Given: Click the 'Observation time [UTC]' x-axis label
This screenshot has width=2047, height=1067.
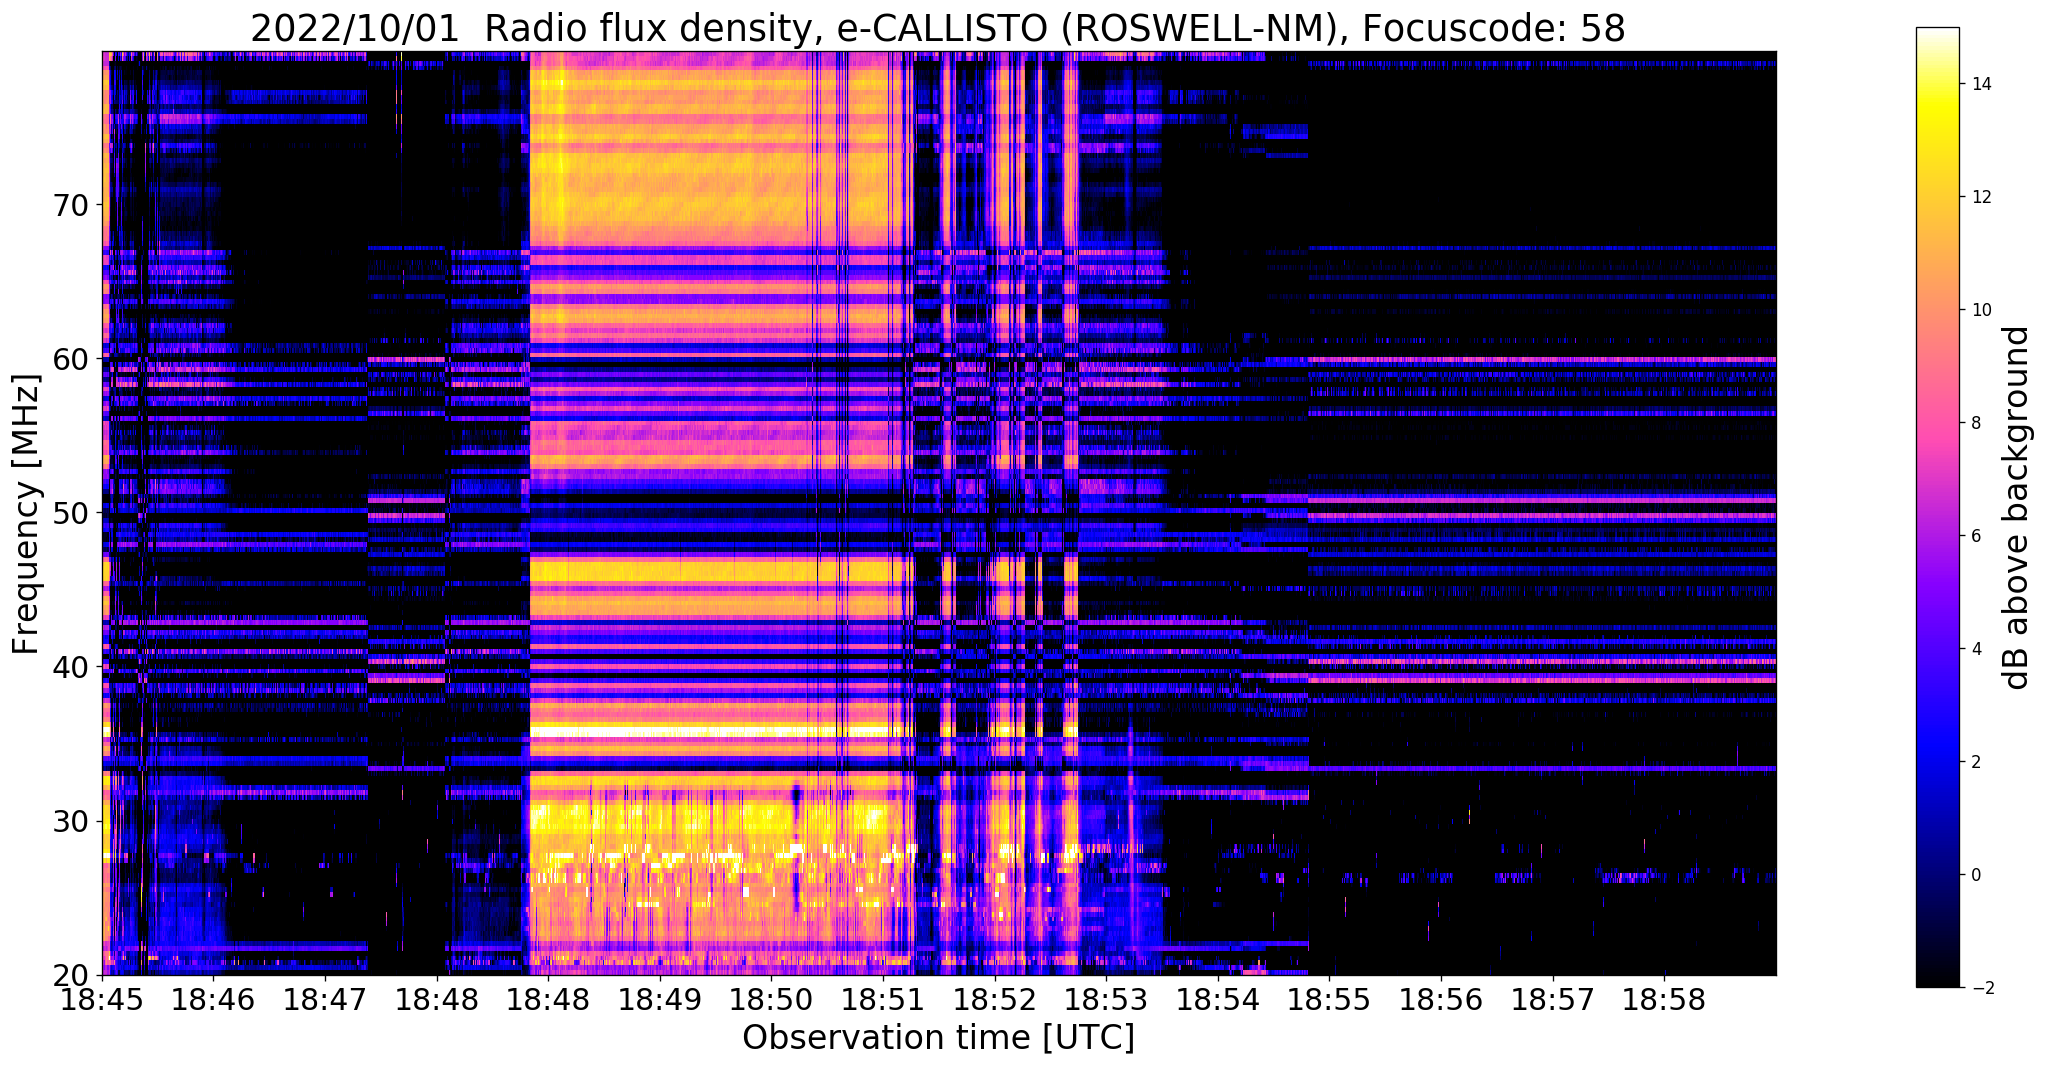Looking at the screenshot, I should tap(938, 1038).
